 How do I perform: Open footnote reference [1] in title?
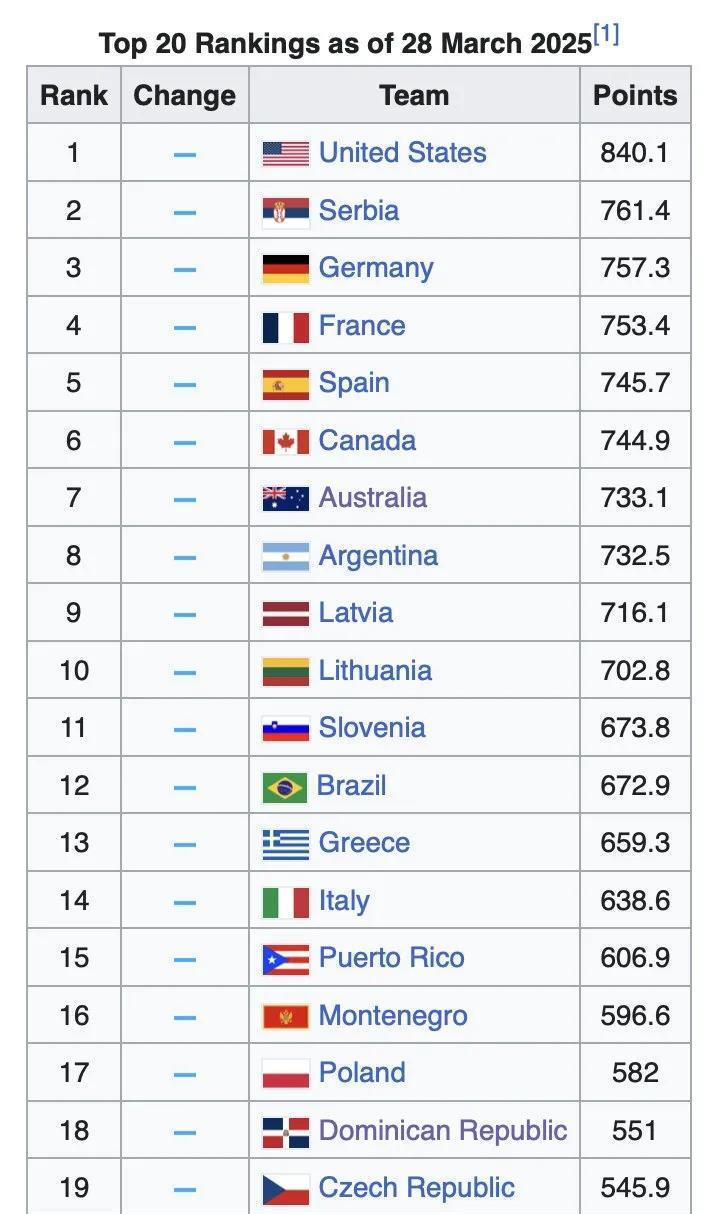606,36
